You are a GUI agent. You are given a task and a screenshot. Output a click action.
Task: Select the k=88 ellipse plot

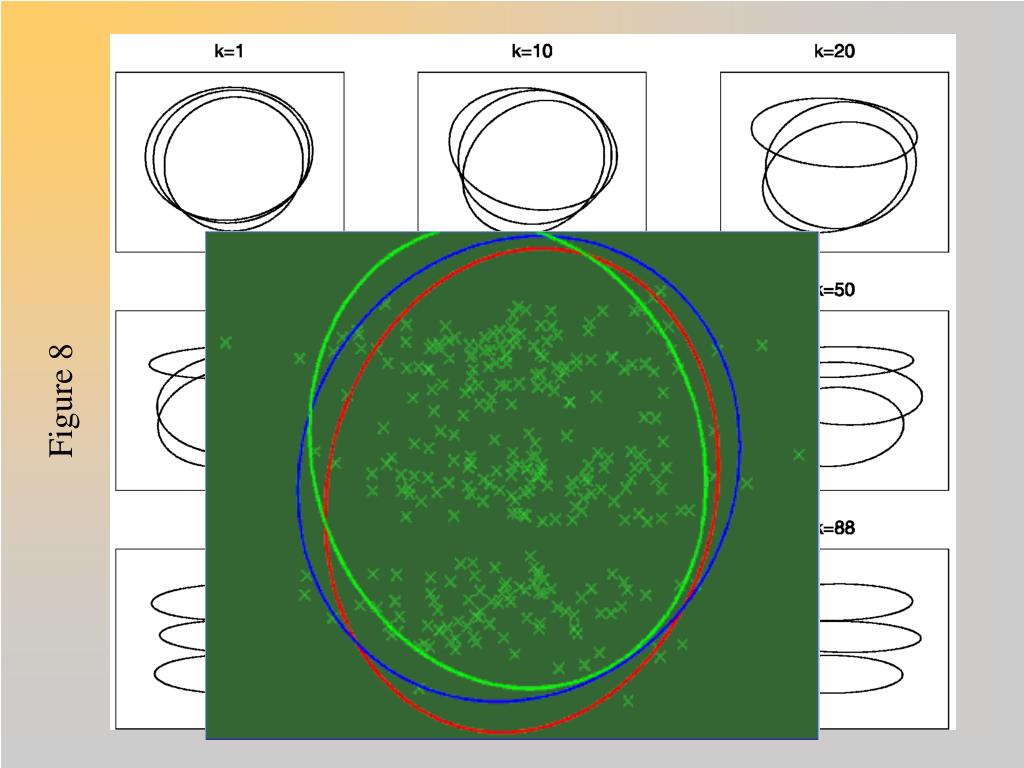point(884,639)
